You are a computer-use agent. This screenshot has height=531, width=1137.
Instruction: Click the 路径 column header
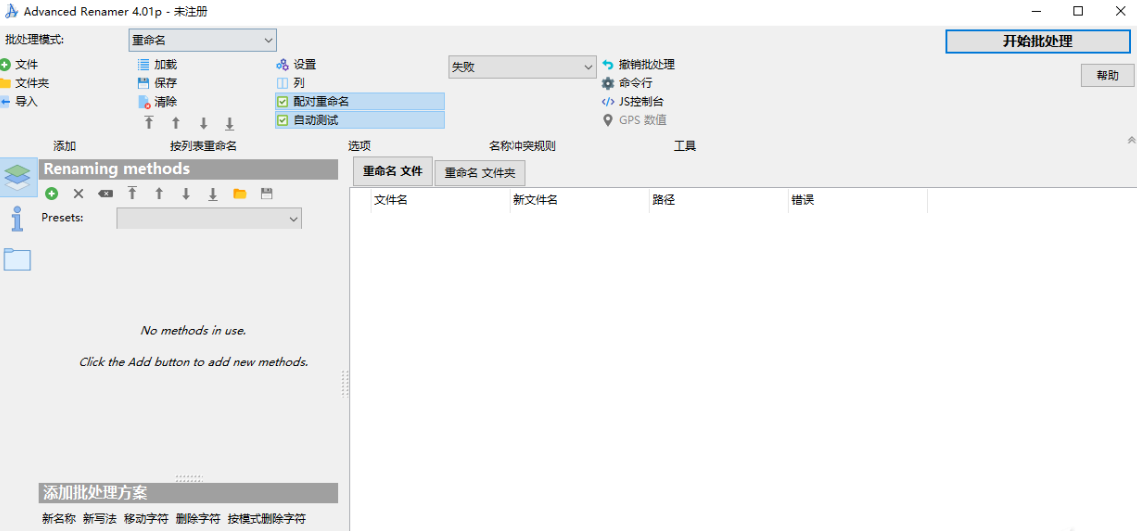pyautogui.click(x=719, y=200)
